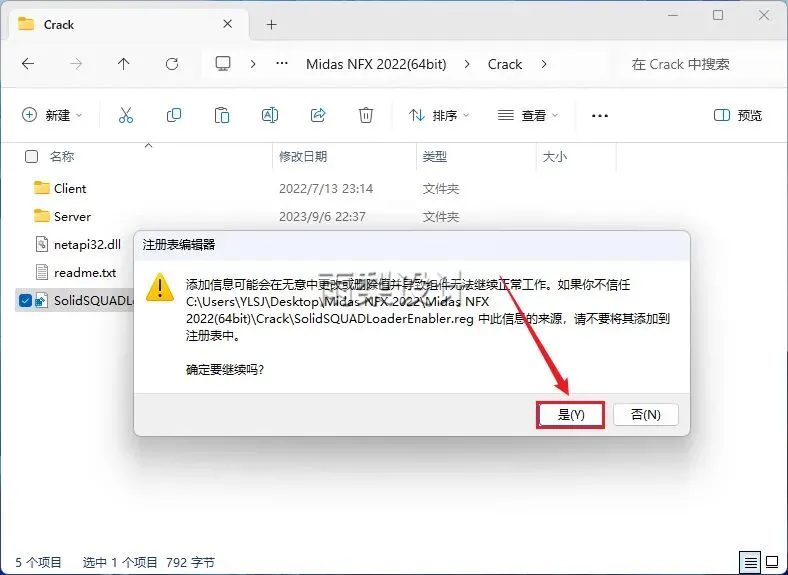Go up one folder level
The width and height of the screenshot is (788, 575).
coord(124,64)
